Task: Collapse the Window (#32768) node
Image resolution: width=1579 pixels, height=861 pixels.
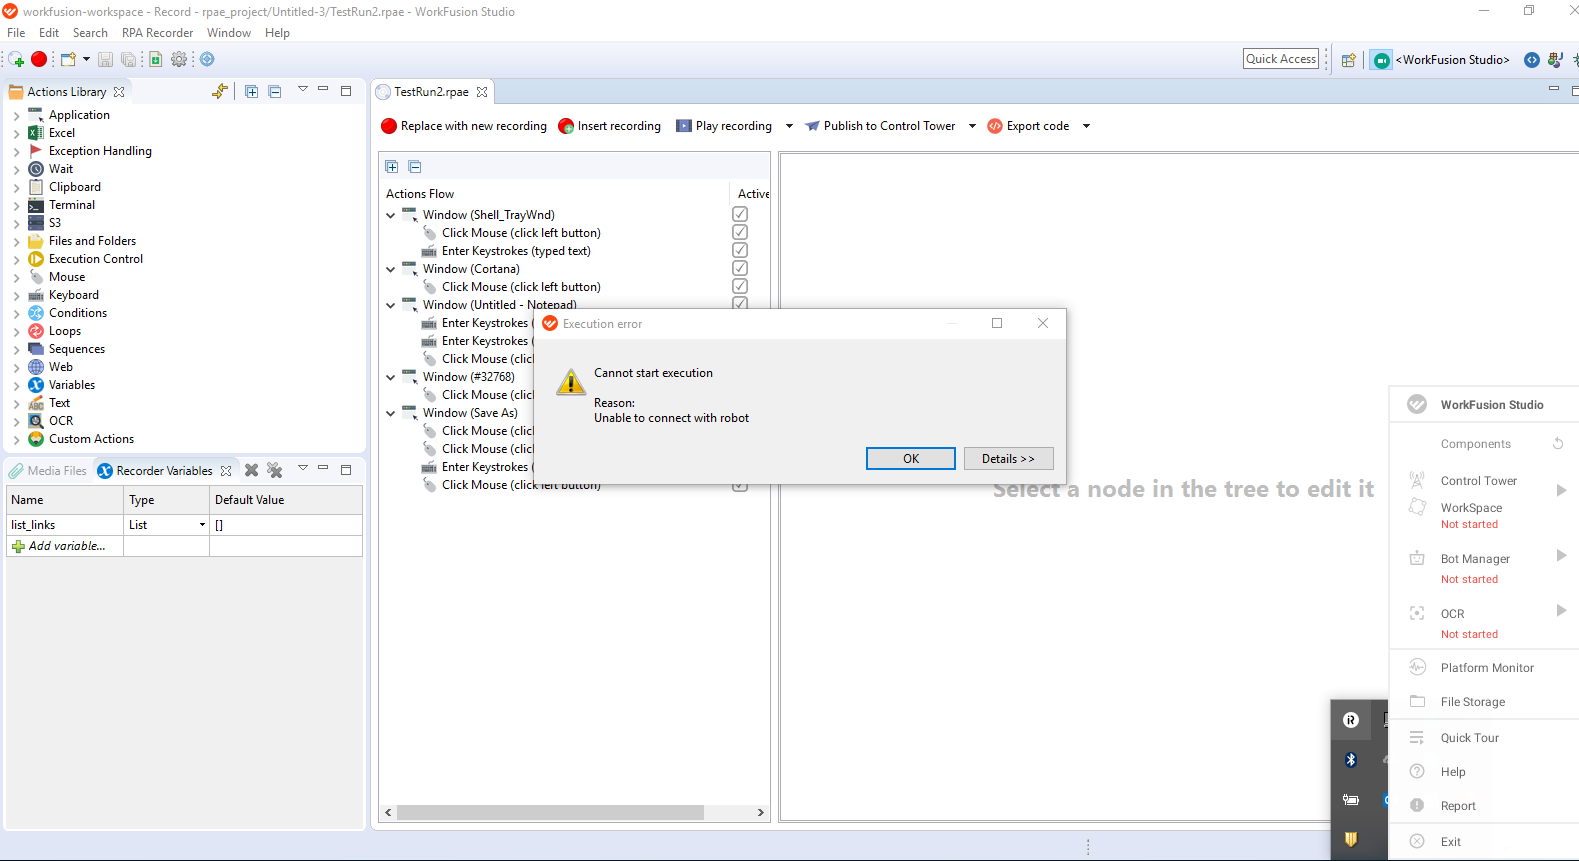Action: (391, 377)
